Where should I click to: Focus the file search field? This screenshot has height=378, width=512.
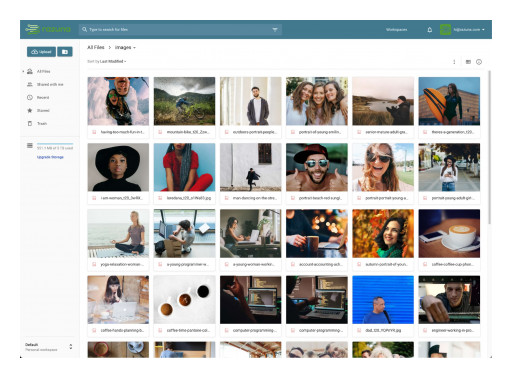pos(180,29)
